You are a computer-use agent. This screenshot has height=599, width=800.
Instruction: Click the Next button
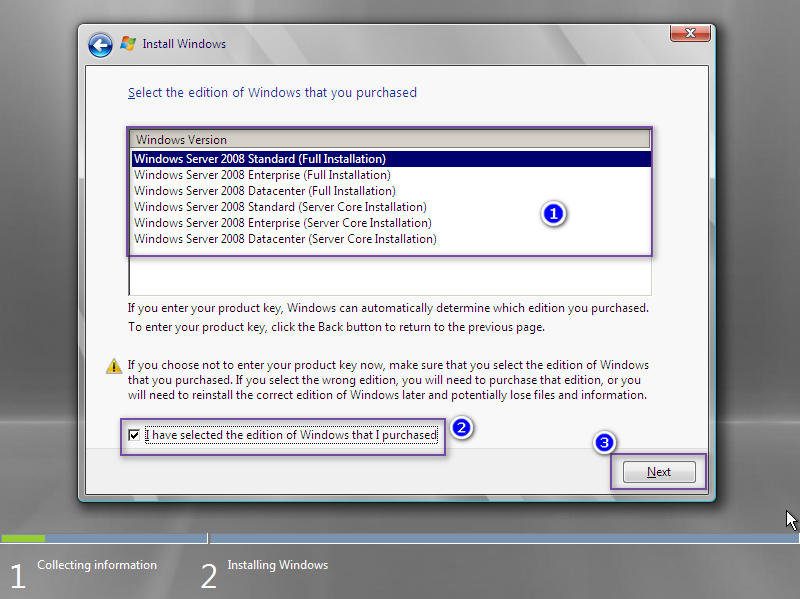658,471
